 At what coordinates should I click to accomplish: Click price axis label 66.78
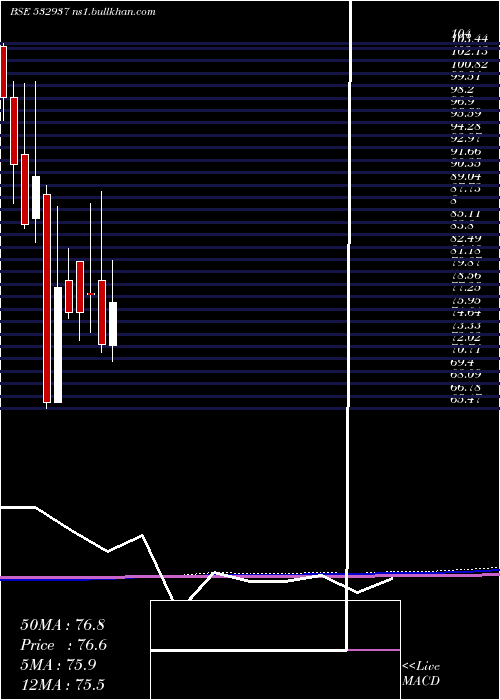467,388
